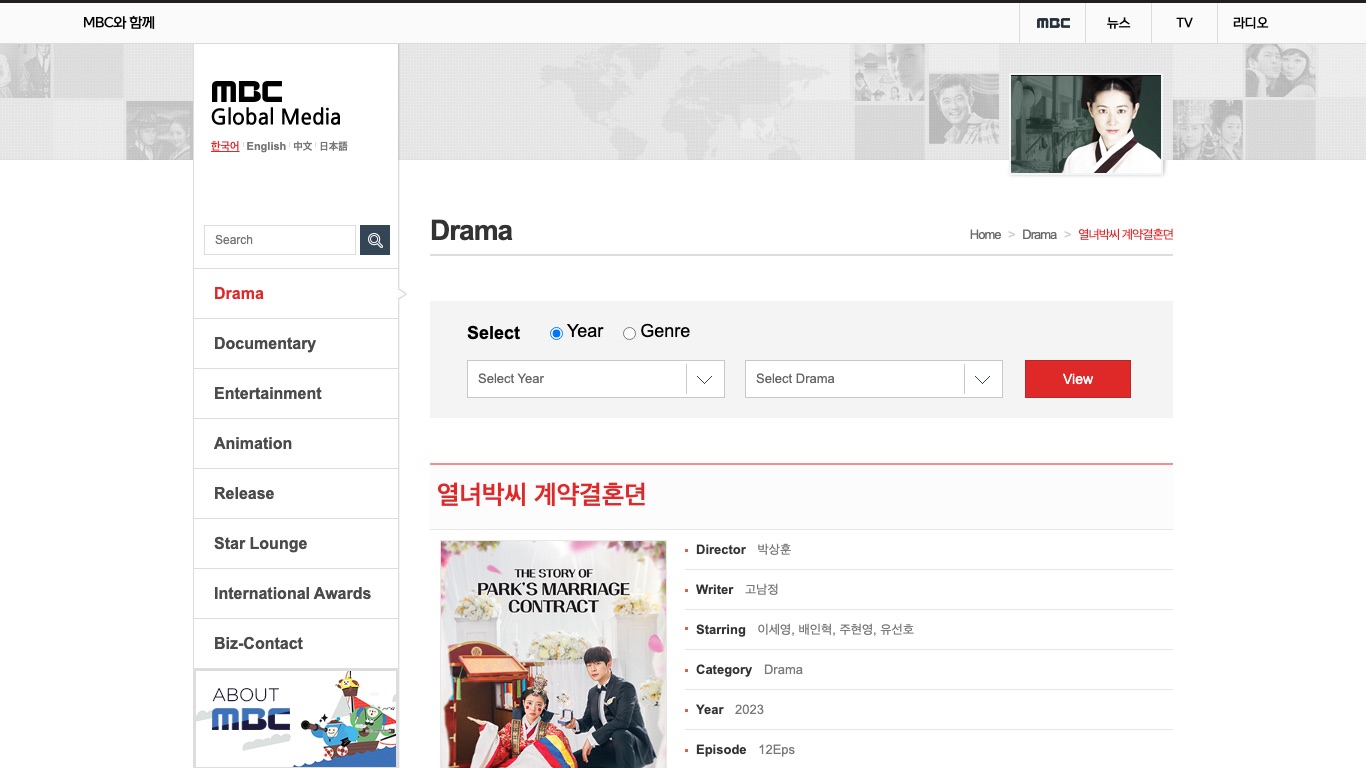This screenshot has height=768, width=1366.
Task: Click writer name 고남정
Action: 761,590
